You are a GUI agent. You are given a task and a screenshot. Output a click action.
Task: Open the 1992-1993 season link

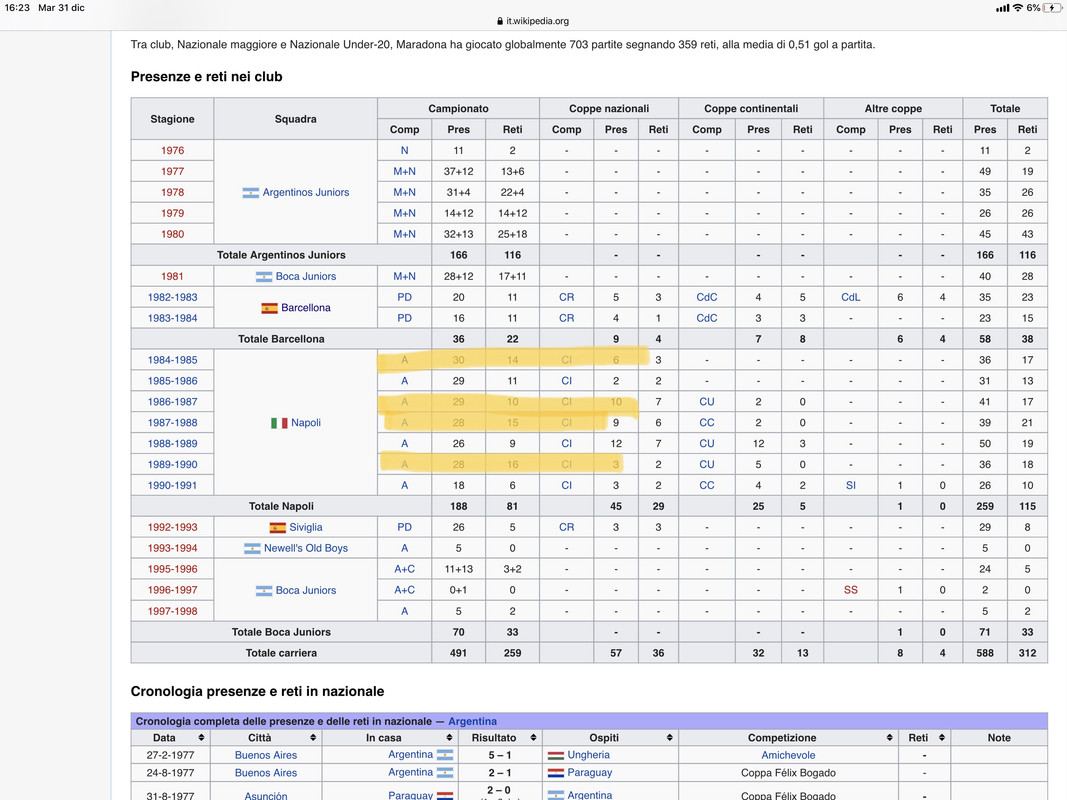coord(172,528)
